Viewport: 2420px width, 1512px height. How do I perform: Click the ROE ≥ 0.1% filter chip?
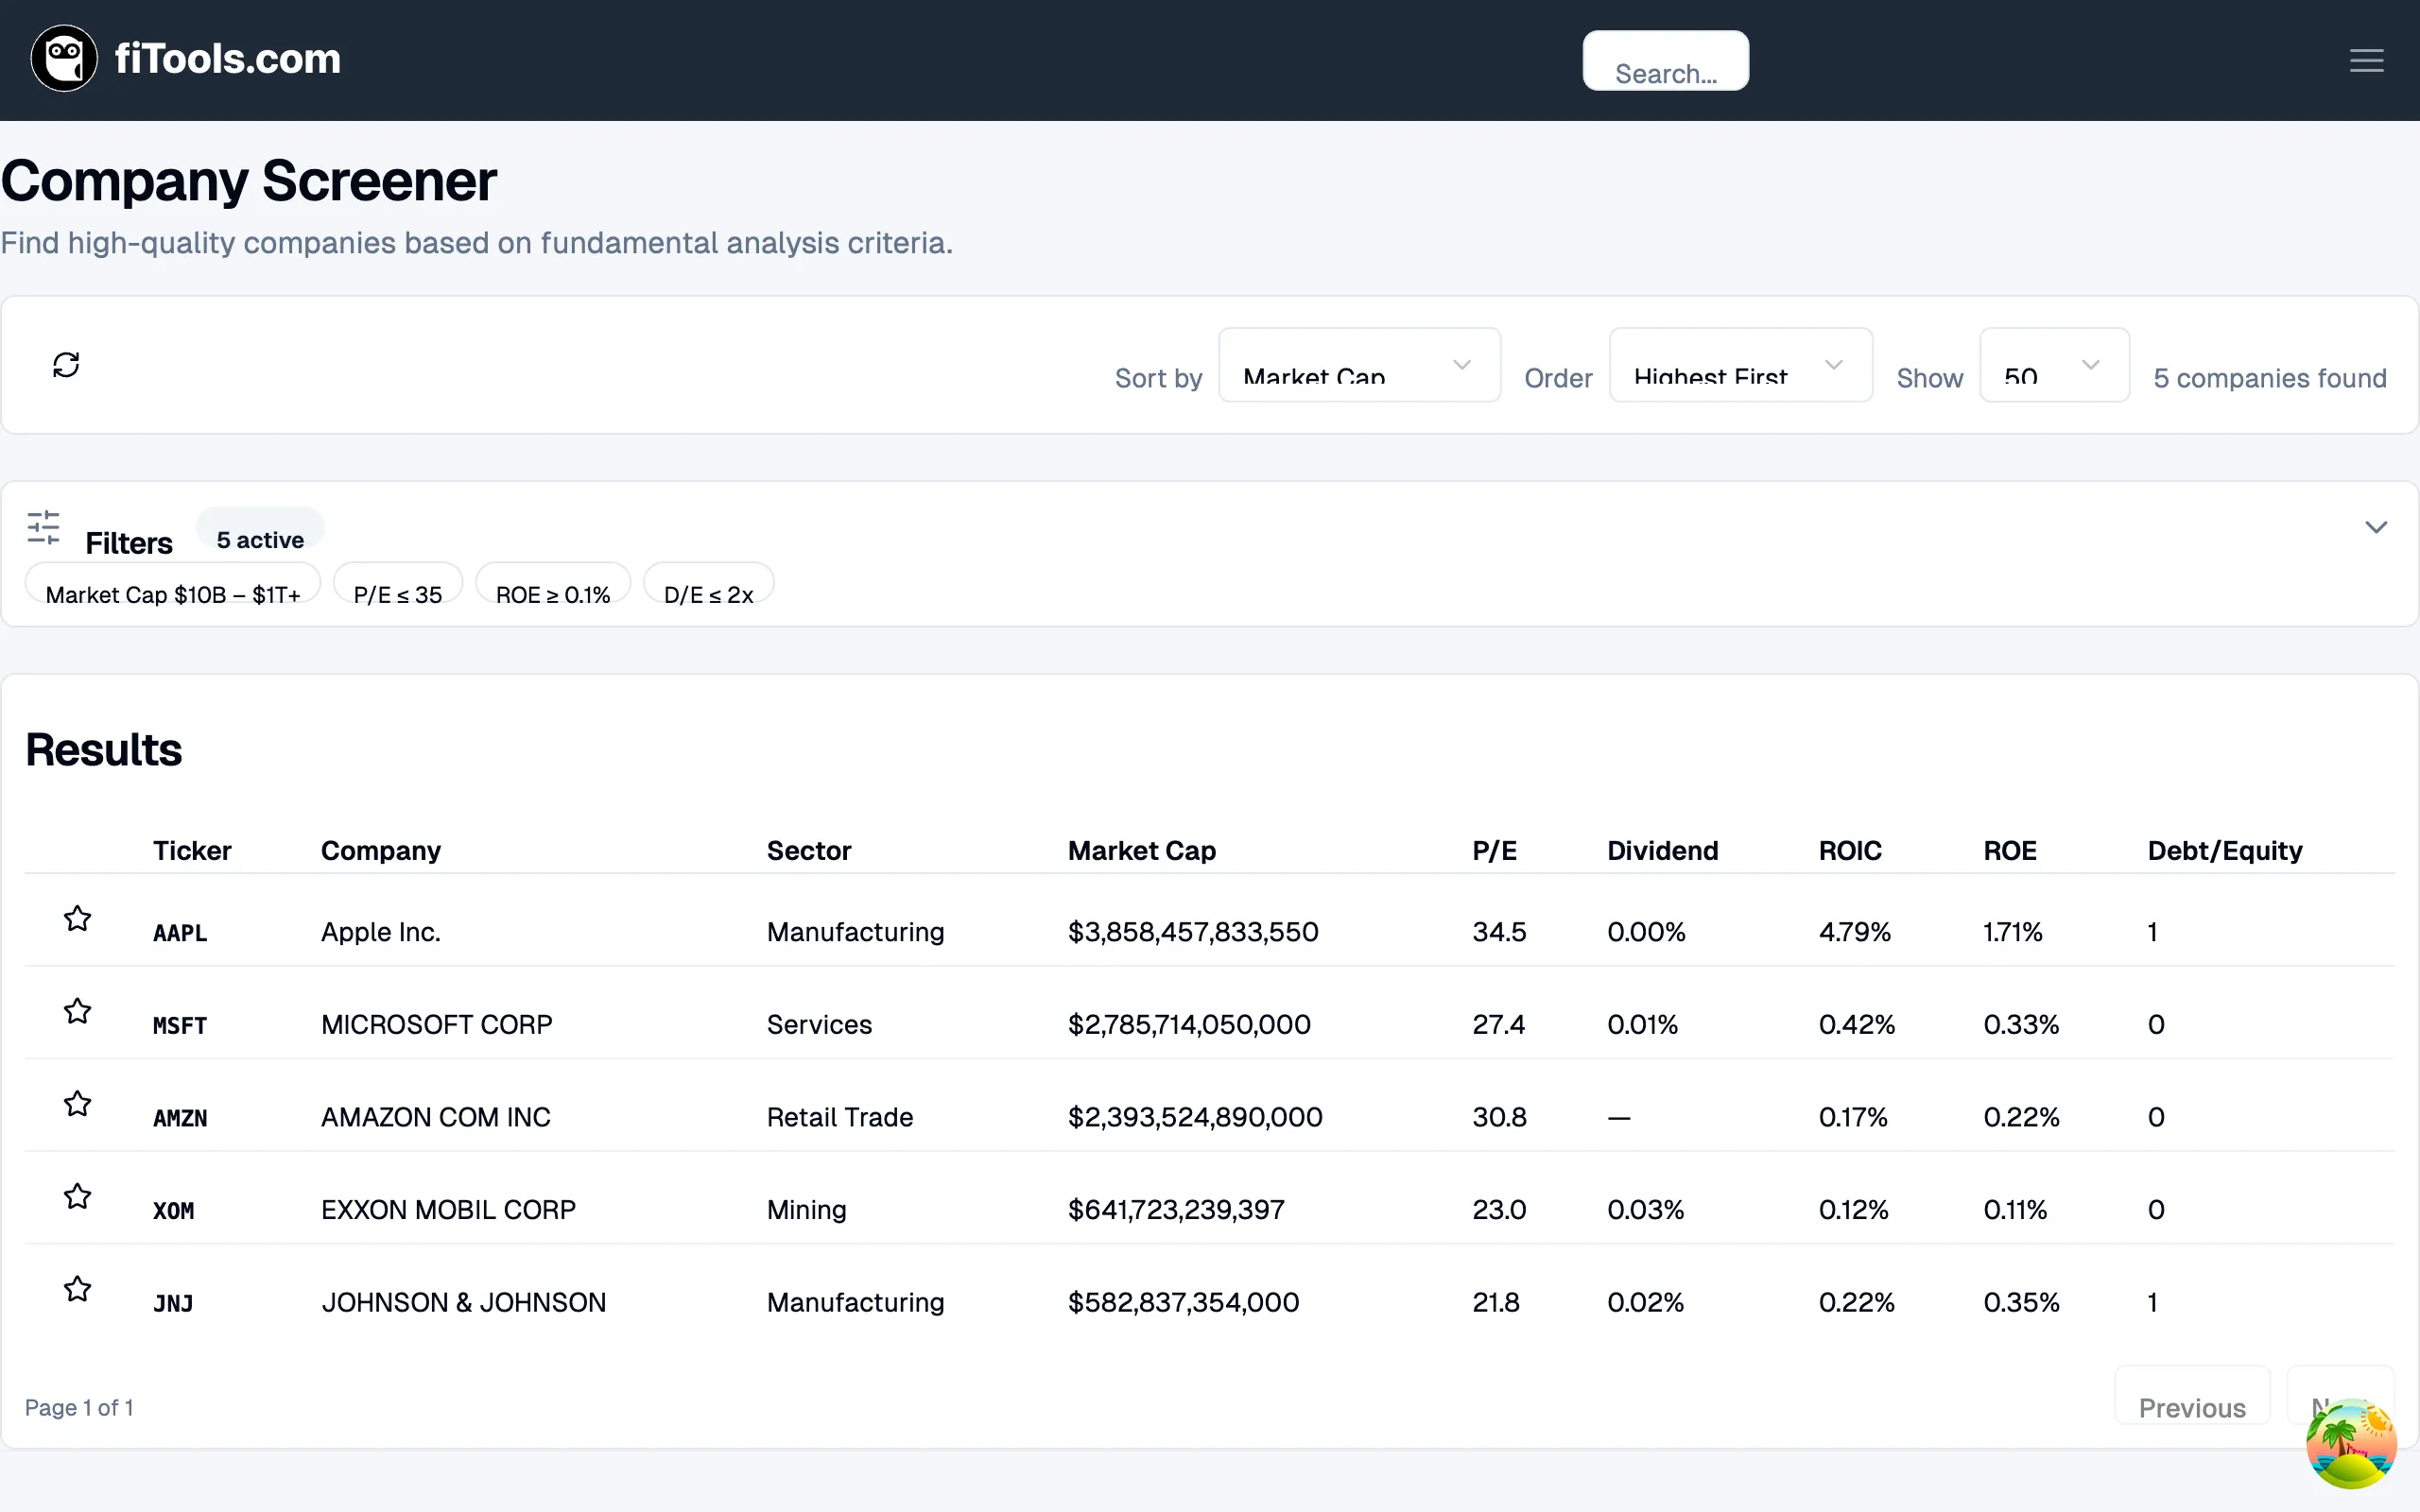tap(553, 584)
